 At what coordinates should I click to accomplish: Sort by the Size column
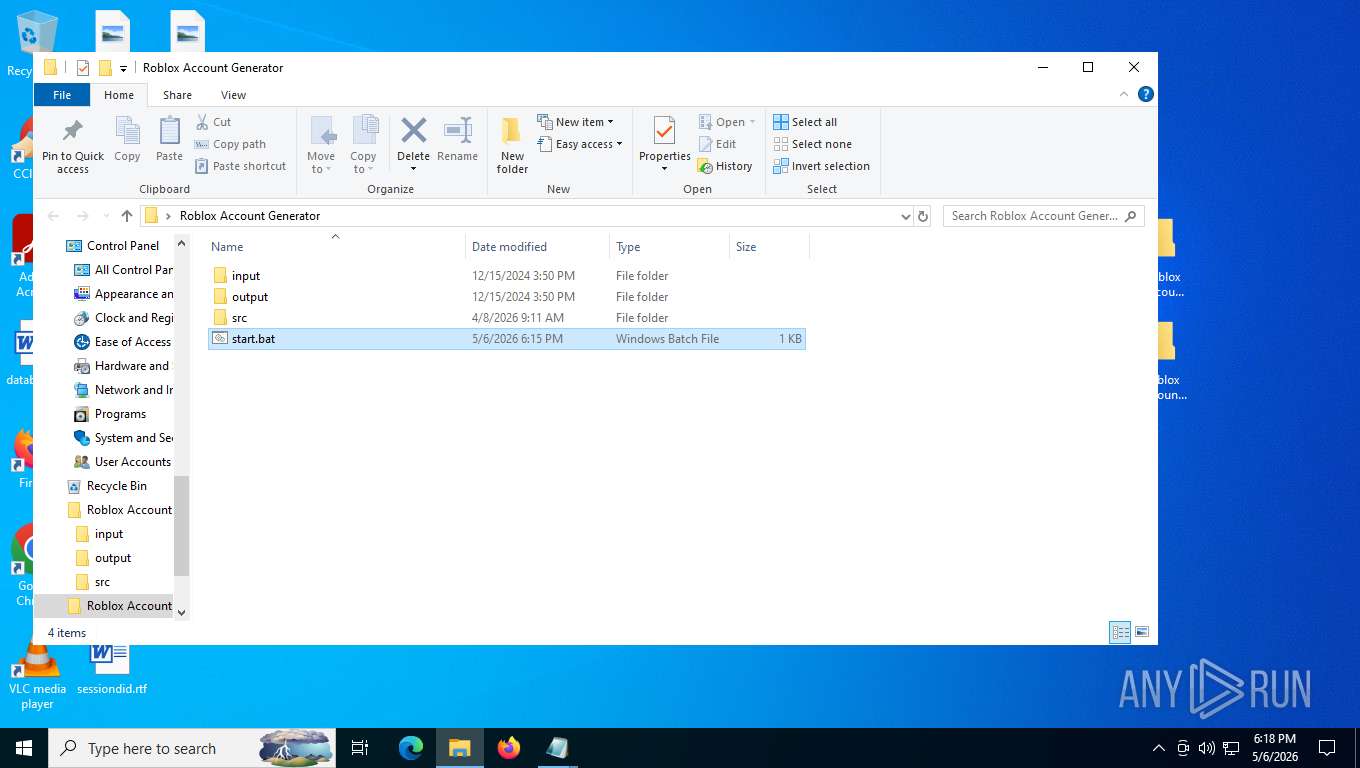pyautogui.click(x=769, y=246)
